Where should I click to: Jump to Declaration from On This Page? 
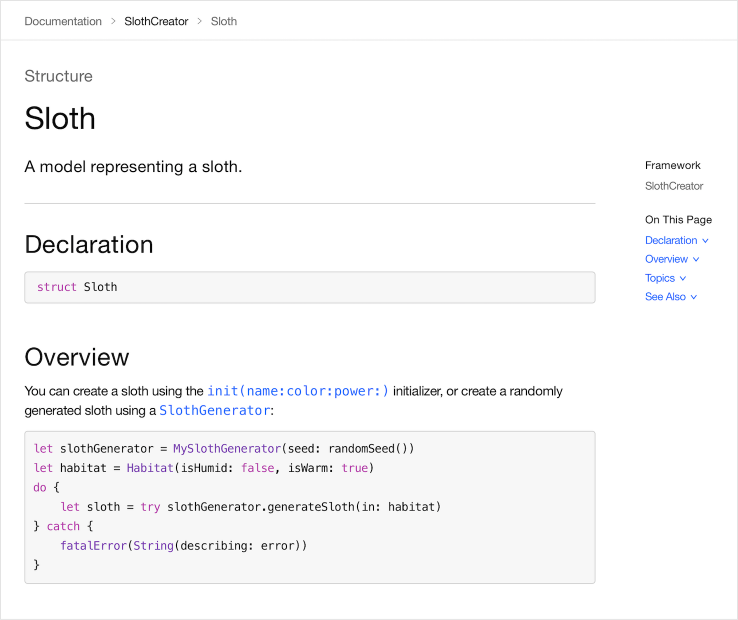(671, 240)
